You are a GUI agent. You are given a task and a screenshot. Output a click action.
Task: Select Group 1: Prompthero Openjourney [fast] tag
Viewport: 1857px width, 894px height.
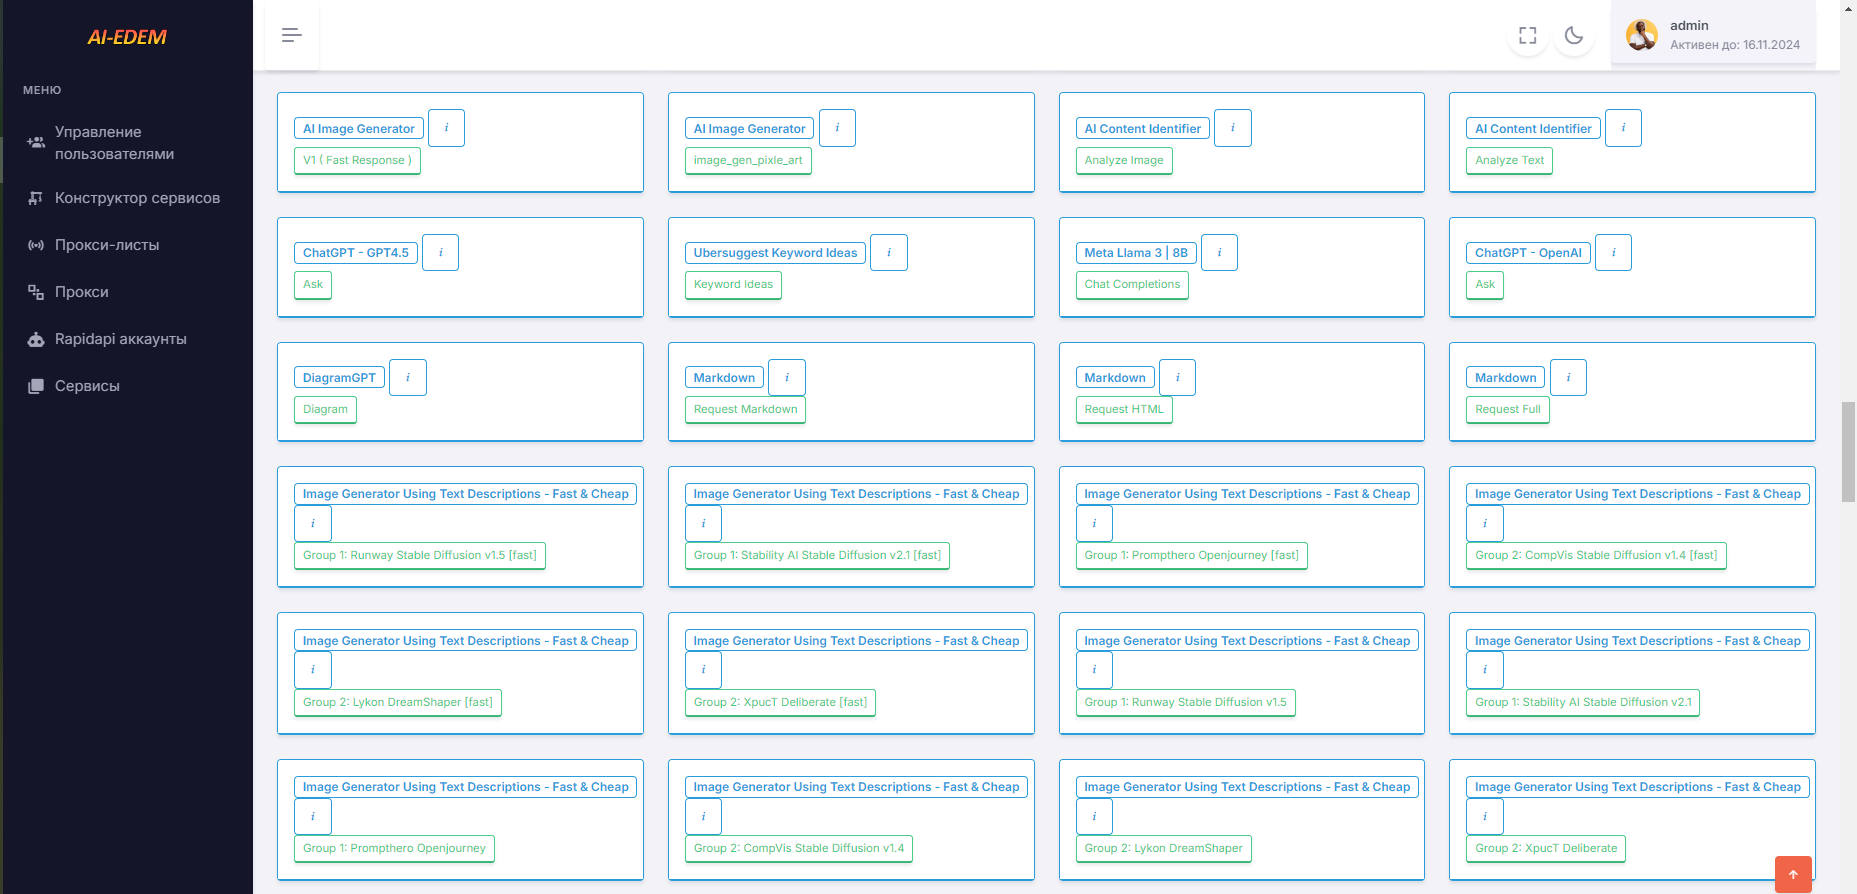(1191, 555)
